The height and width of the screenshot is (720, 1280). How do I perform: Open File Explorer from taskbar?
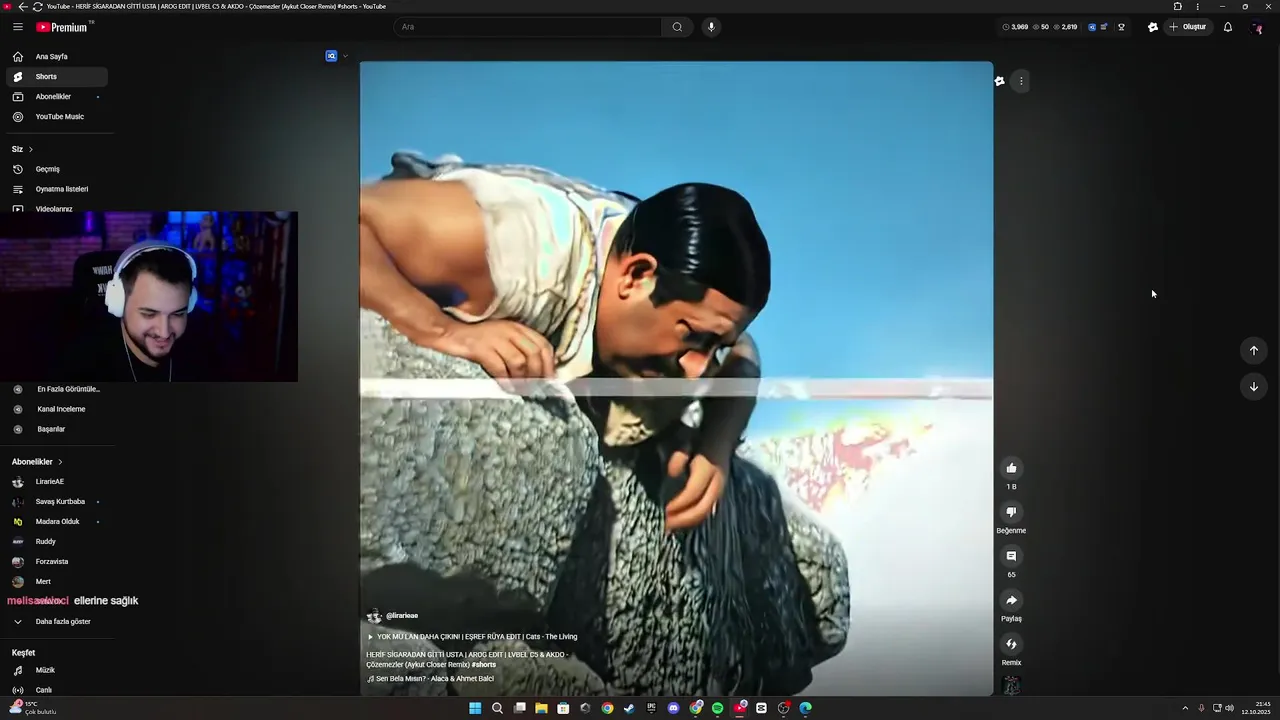[x=541, y=708]
